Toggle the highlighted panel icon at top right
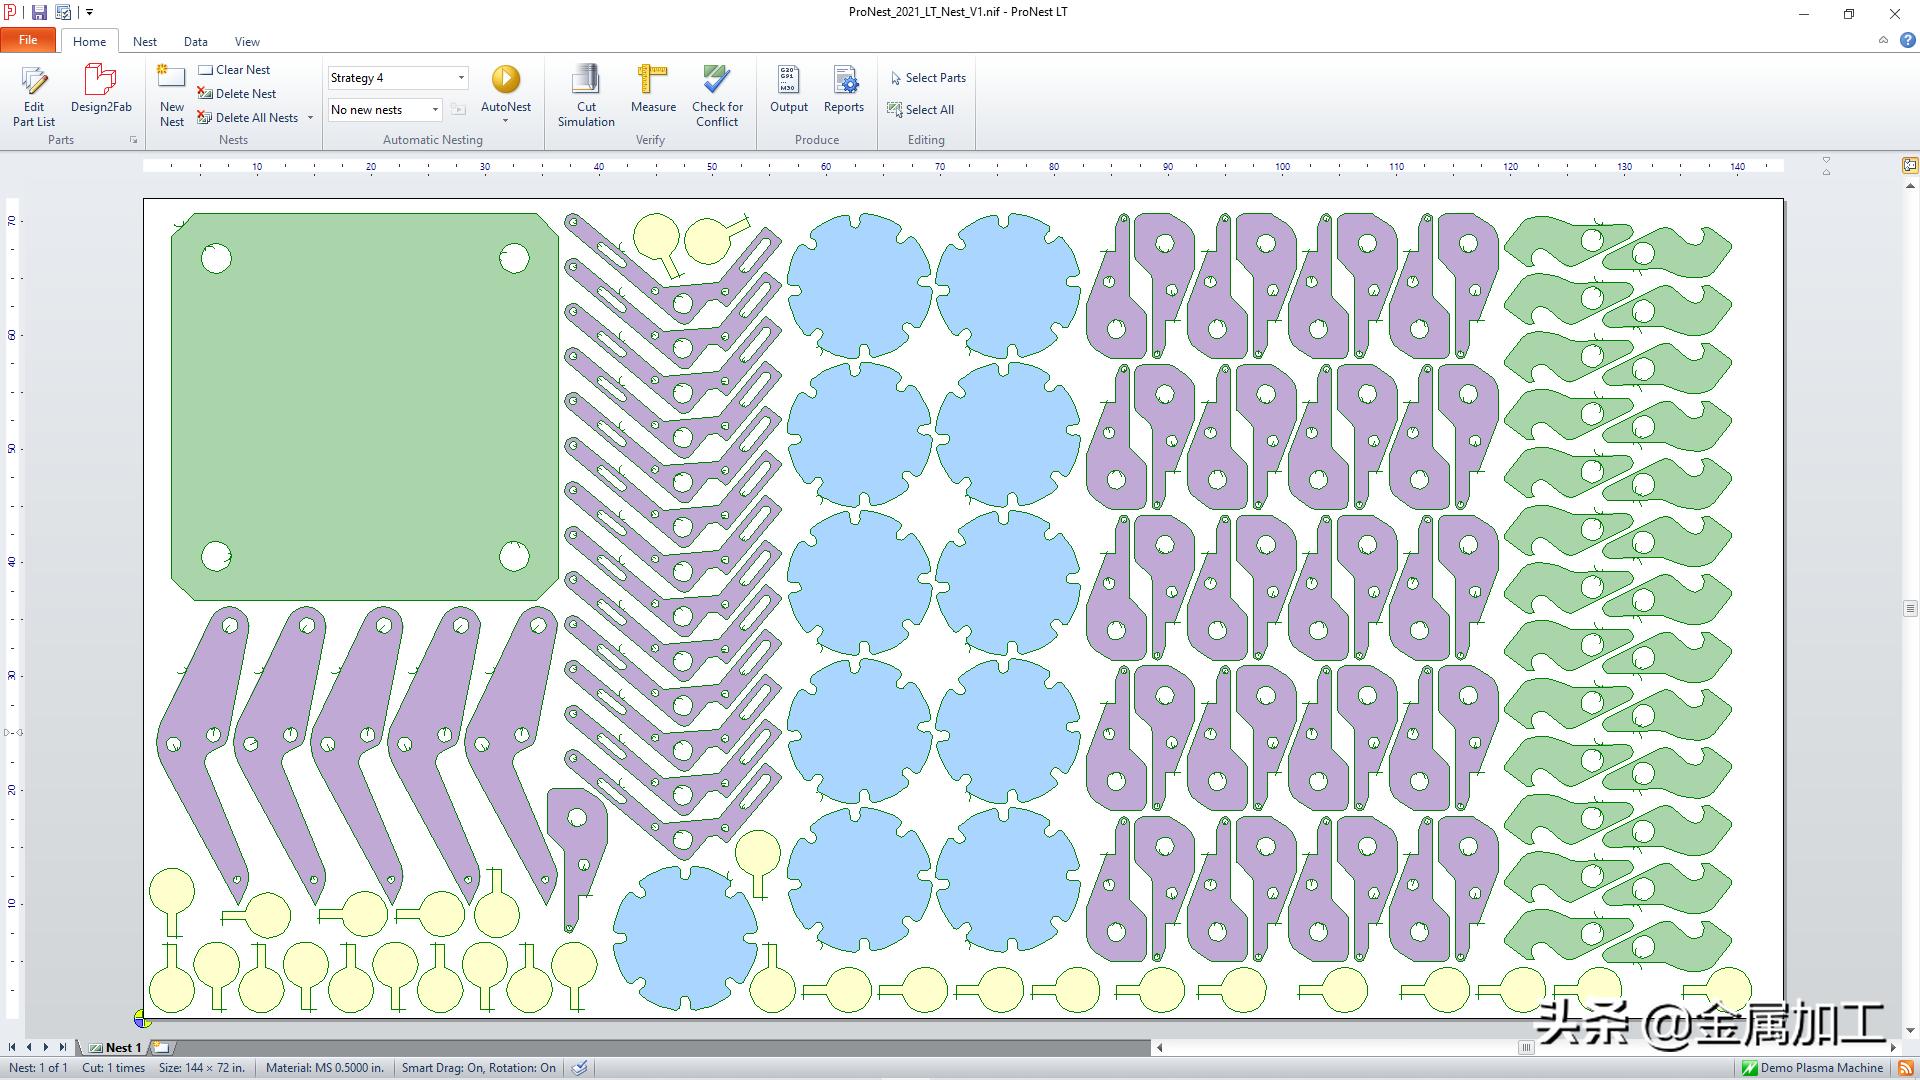This screenshot has height=1080, width=1920. [x=1909, y=165]
